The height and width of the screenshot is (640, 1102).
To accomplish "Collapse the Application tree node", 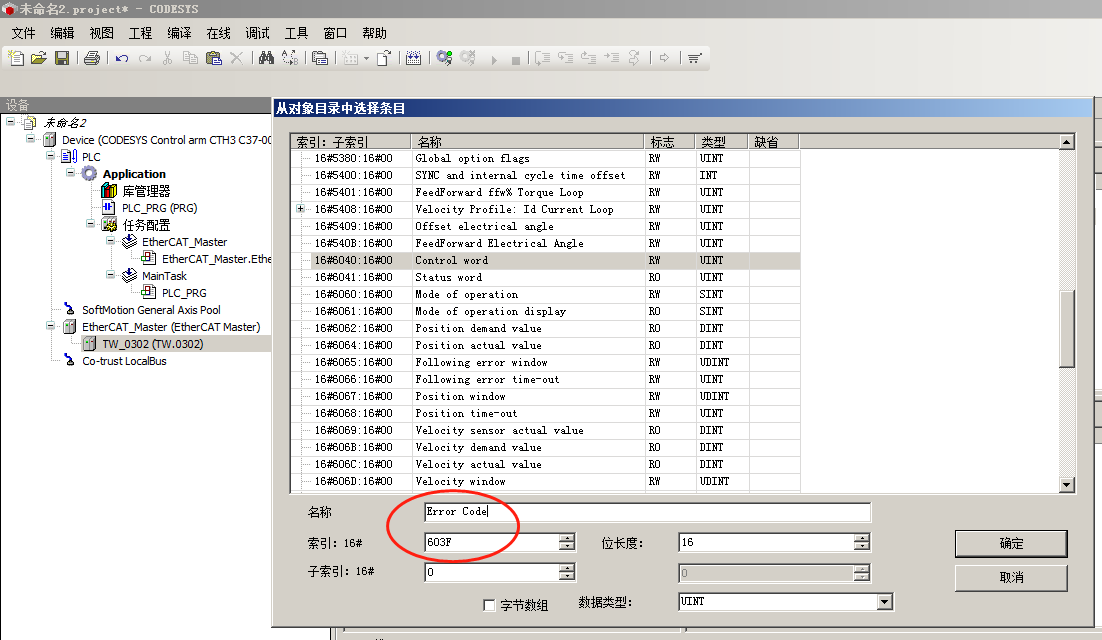I will tap(70, 173).
